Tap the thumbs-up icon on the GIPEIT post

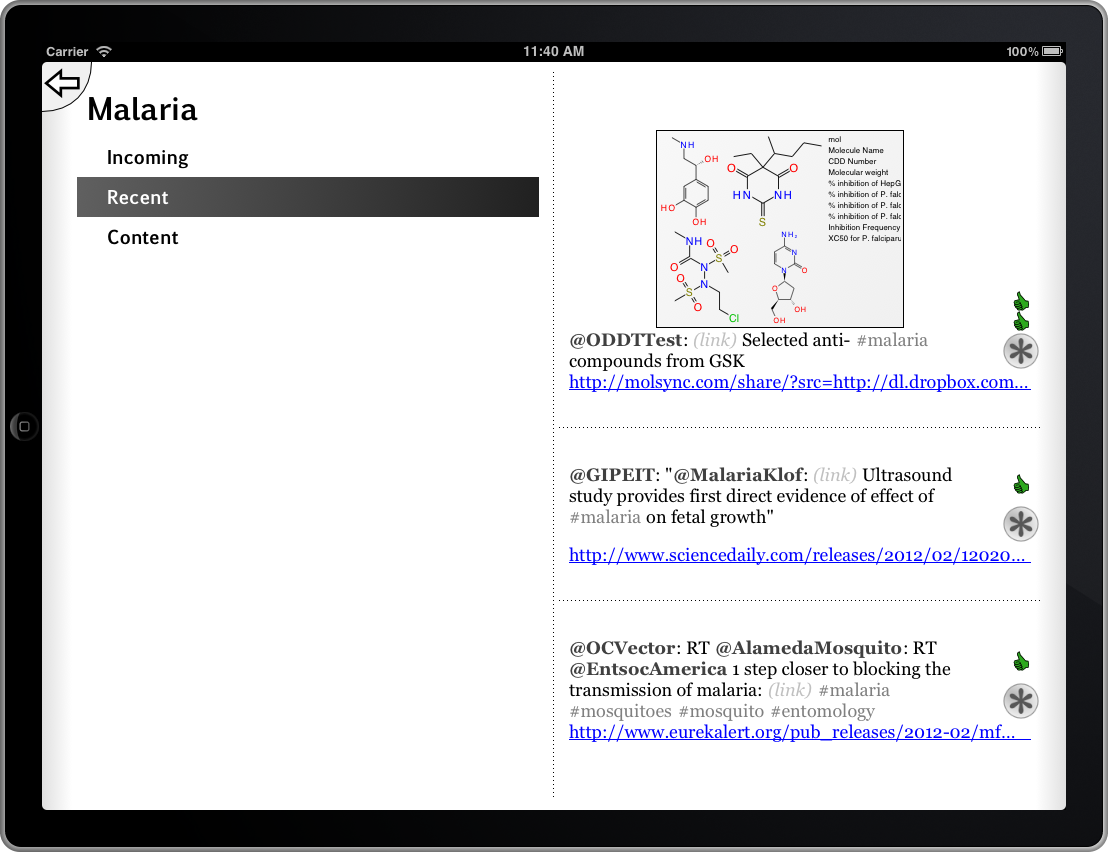coord(1021,485)
